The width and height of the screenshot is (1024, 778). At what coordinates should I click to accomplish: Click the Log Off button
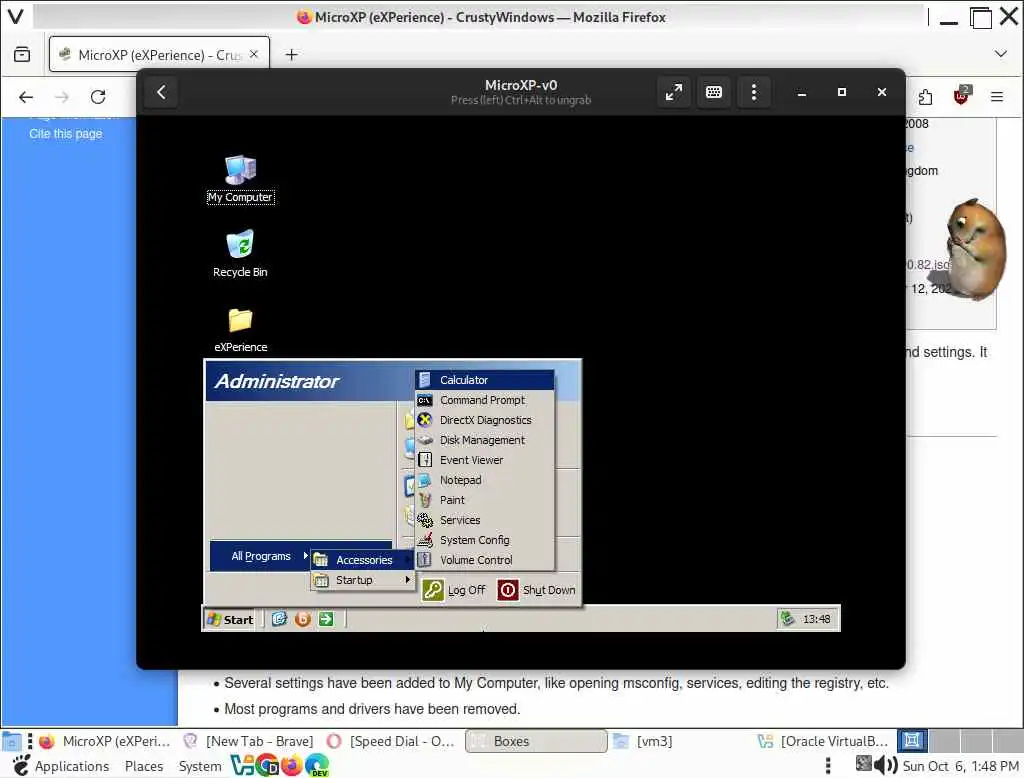[454, 590]
